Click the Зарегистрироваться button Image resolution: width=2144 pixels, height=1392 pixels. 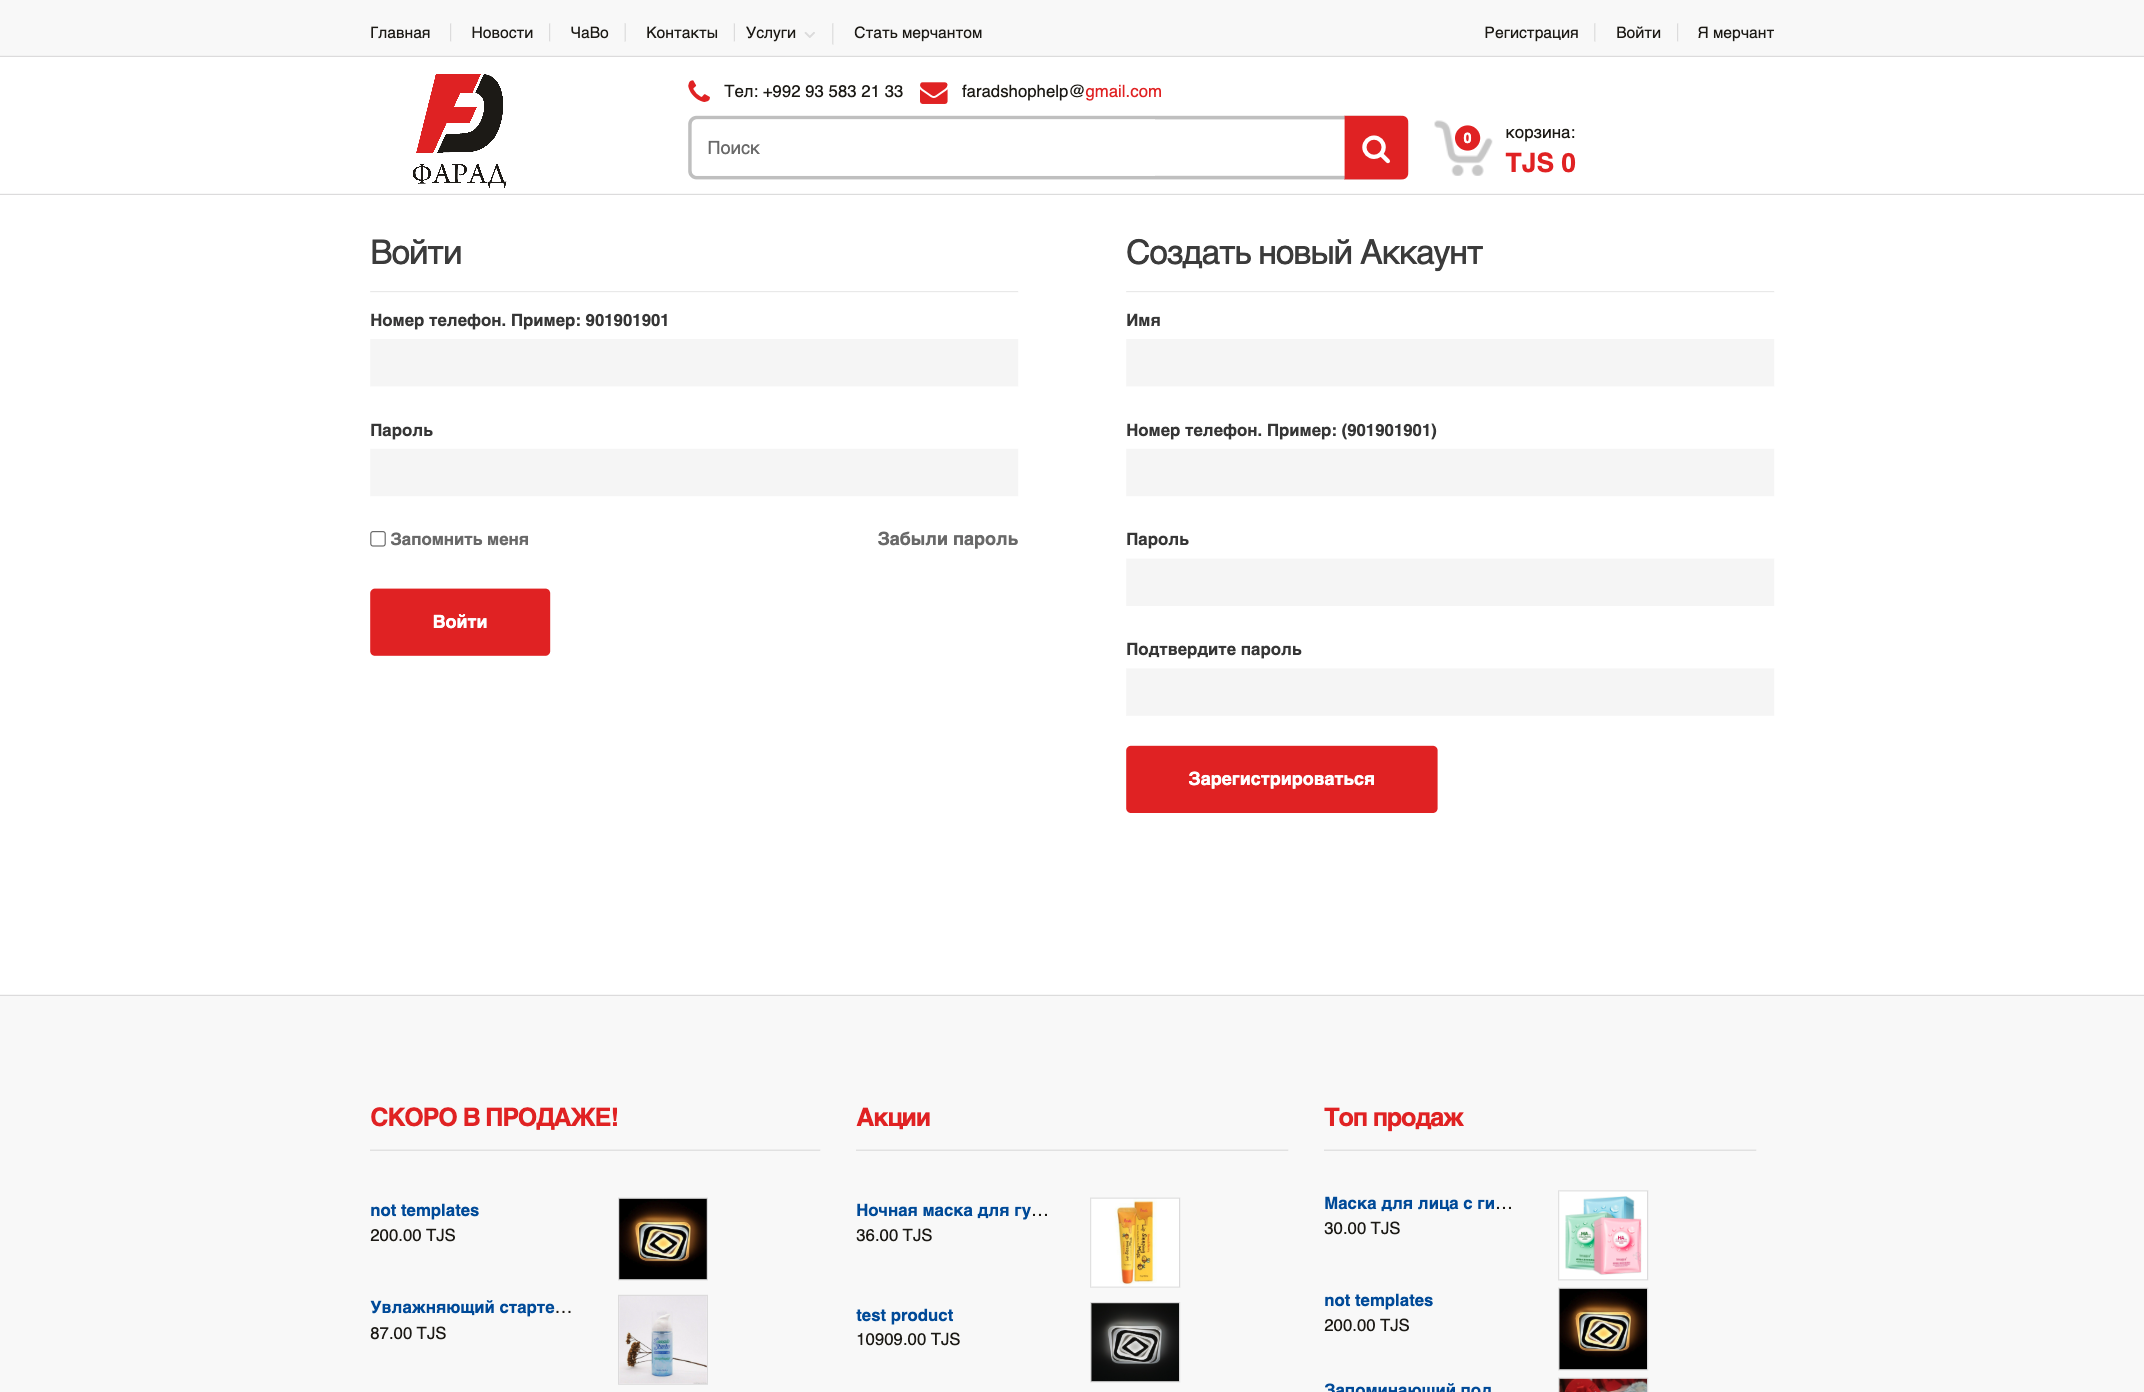tap(1281, 779)
